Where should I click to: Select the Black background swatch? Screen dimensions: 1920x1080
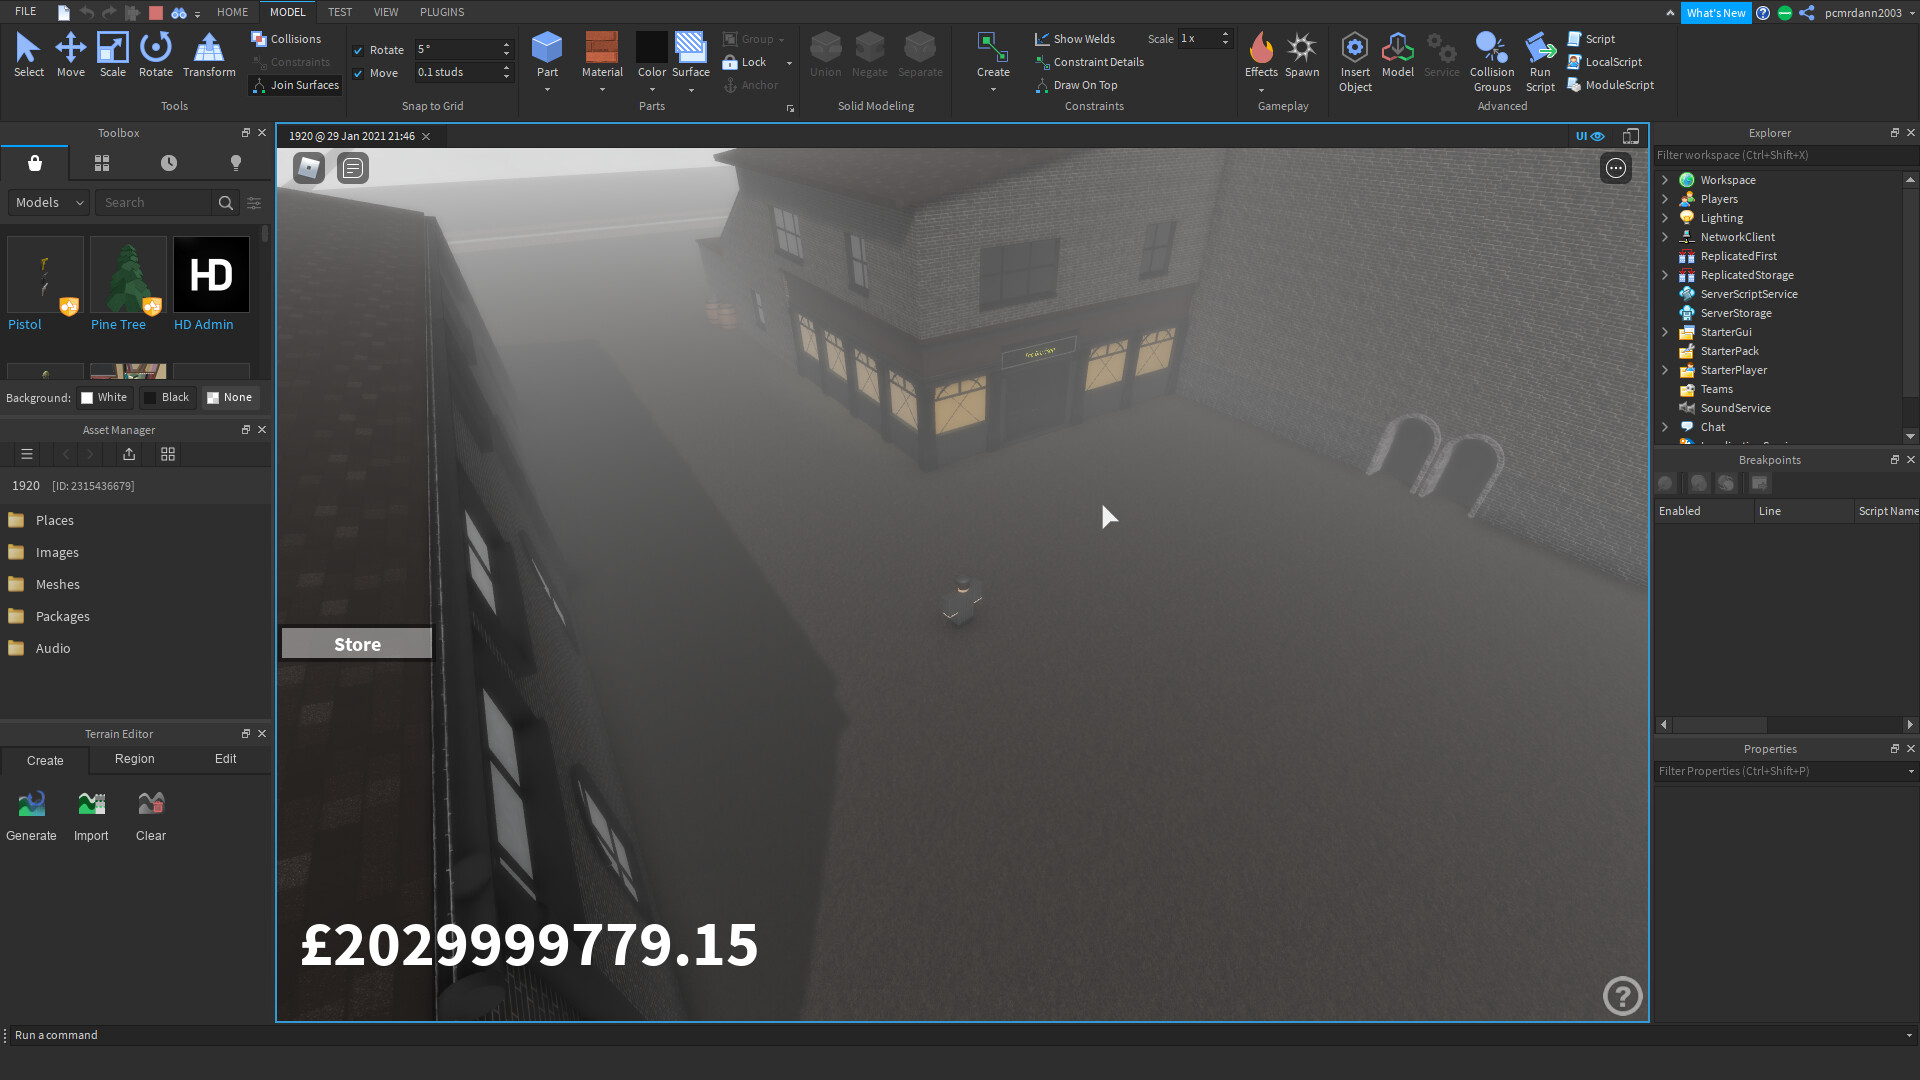coord(166,397)
